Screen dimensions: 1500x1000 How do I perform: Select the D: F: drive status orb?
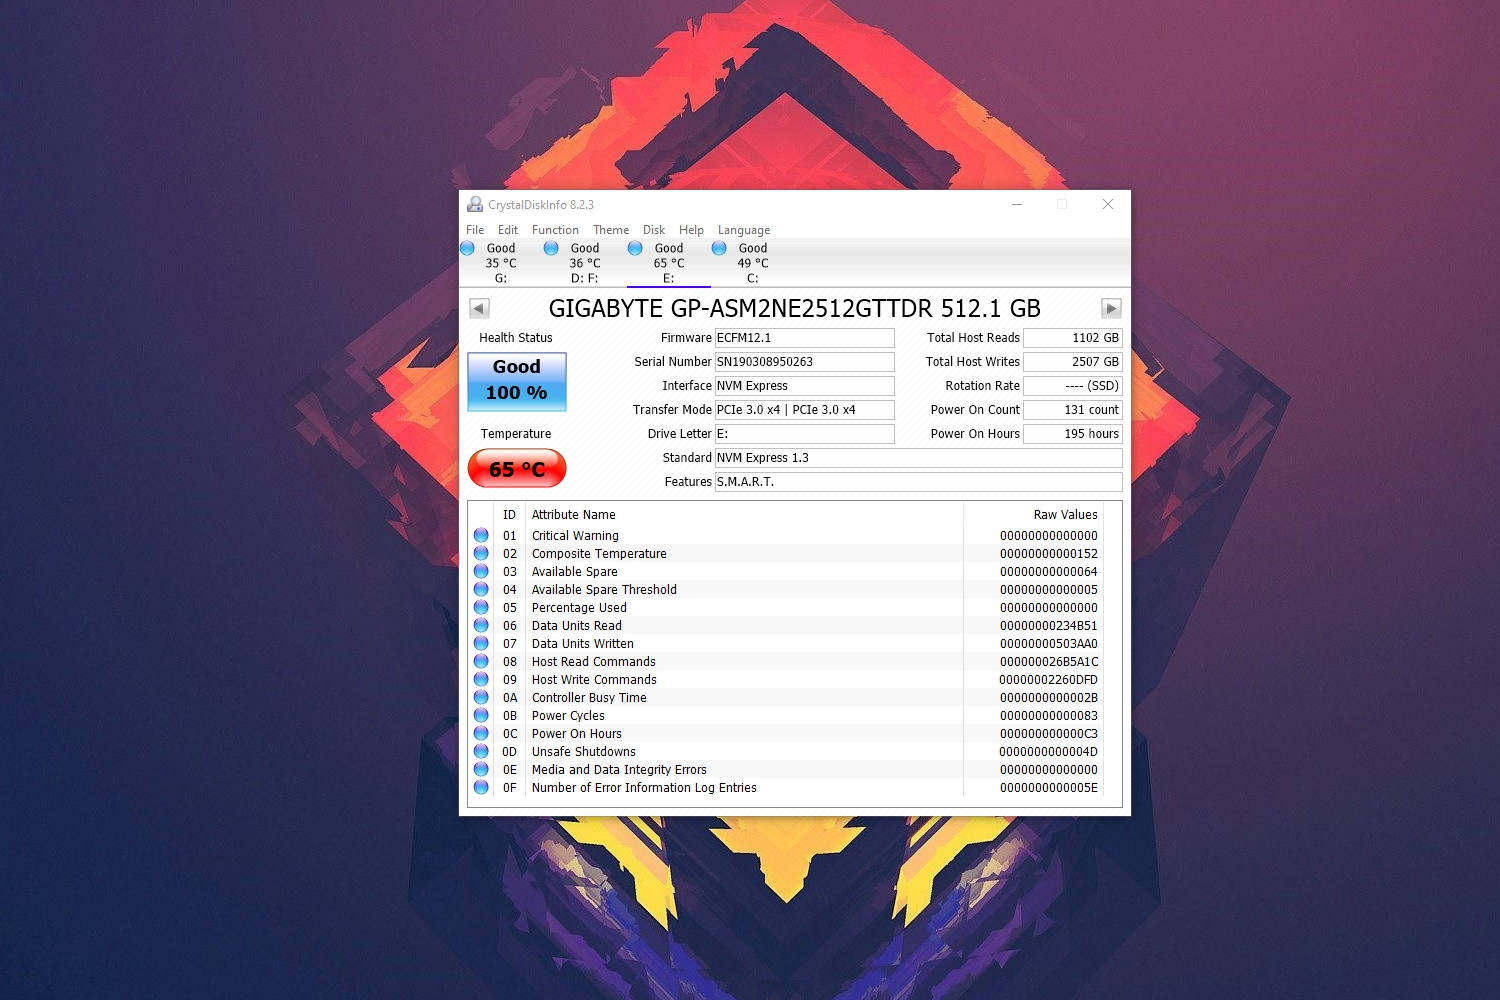coord(551,248)
